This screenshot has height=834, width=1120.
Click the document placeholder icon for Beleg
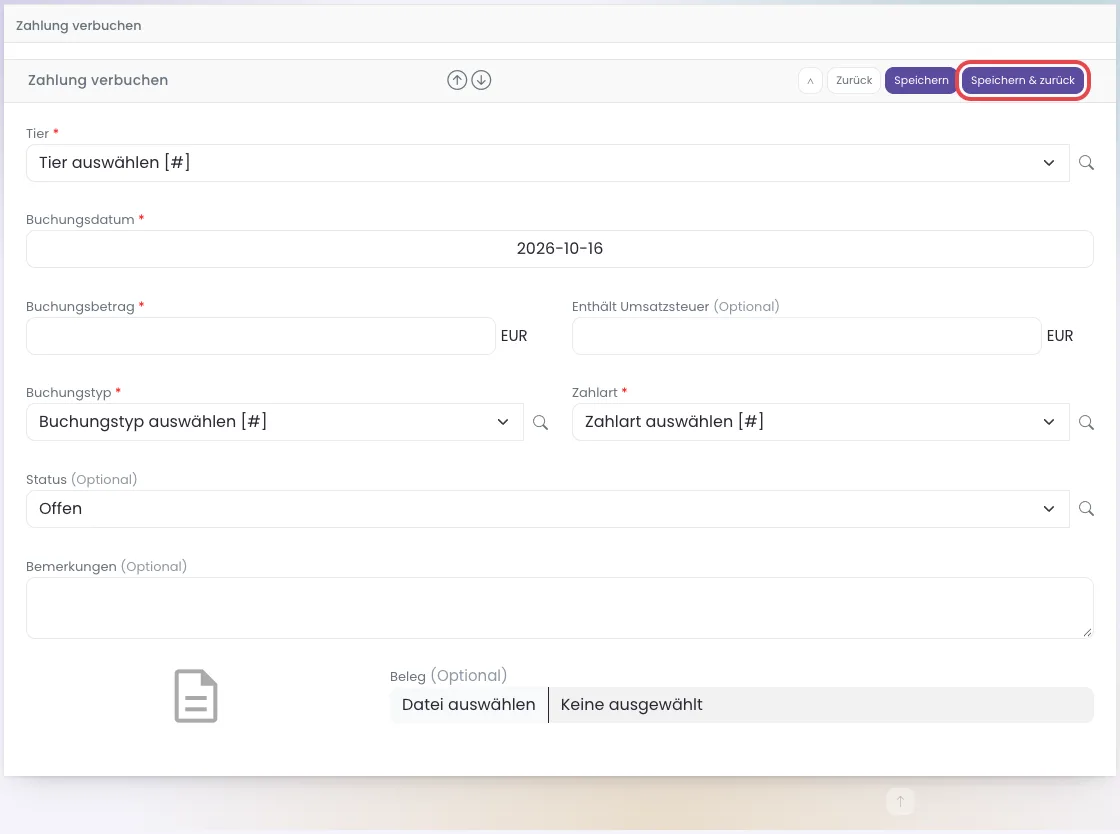coord(196,696)
